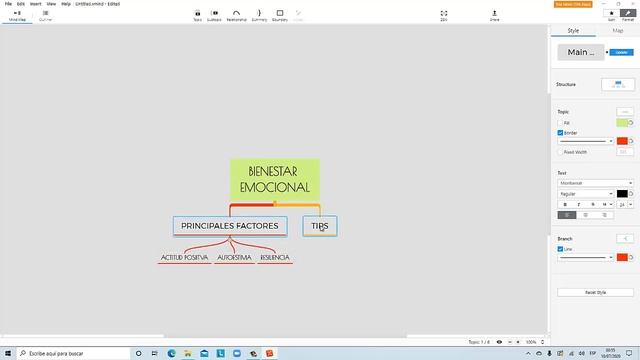
Task: Select the TIPS topic
Action: pyautogui.click(x=320, y=226)
